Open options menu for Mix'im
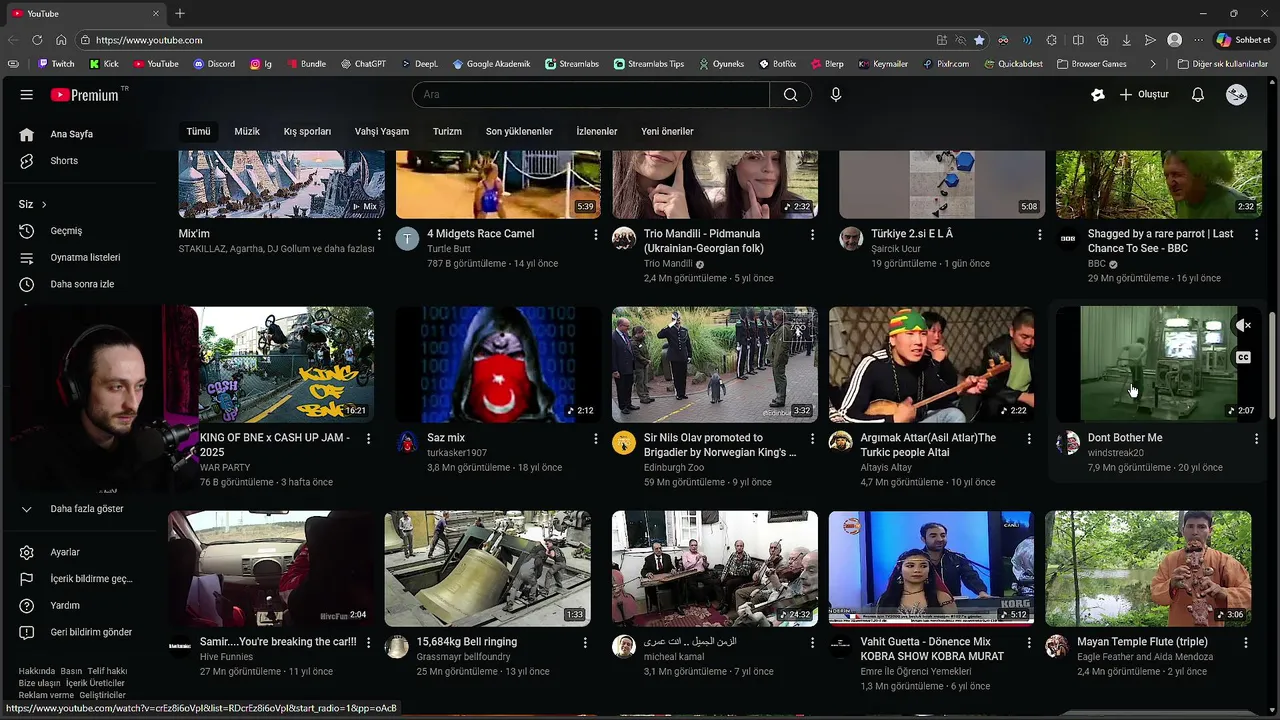The height and width of the screenshot is (720, 1280). 379,234
